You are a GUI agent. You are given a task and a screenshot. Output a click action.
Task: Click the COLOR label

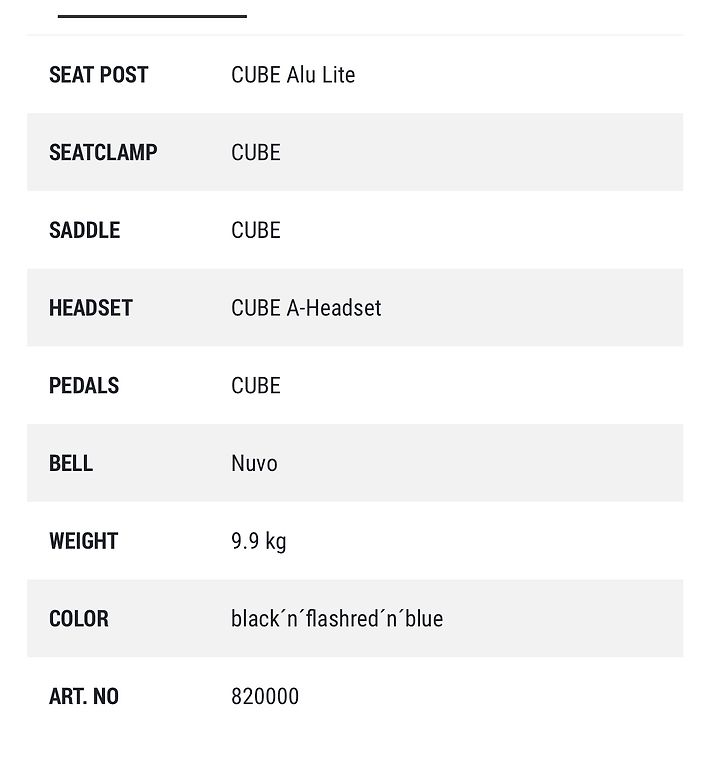78,619
